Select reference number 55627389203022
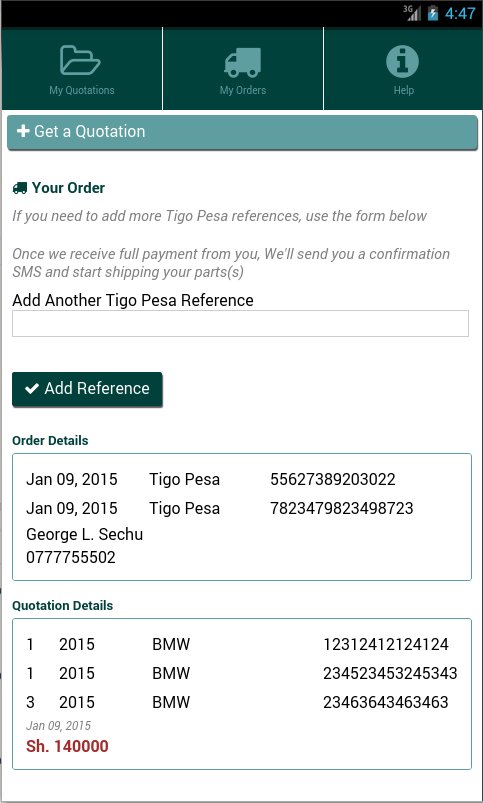Screen dimensions: 483x803 tap(333, 479)
